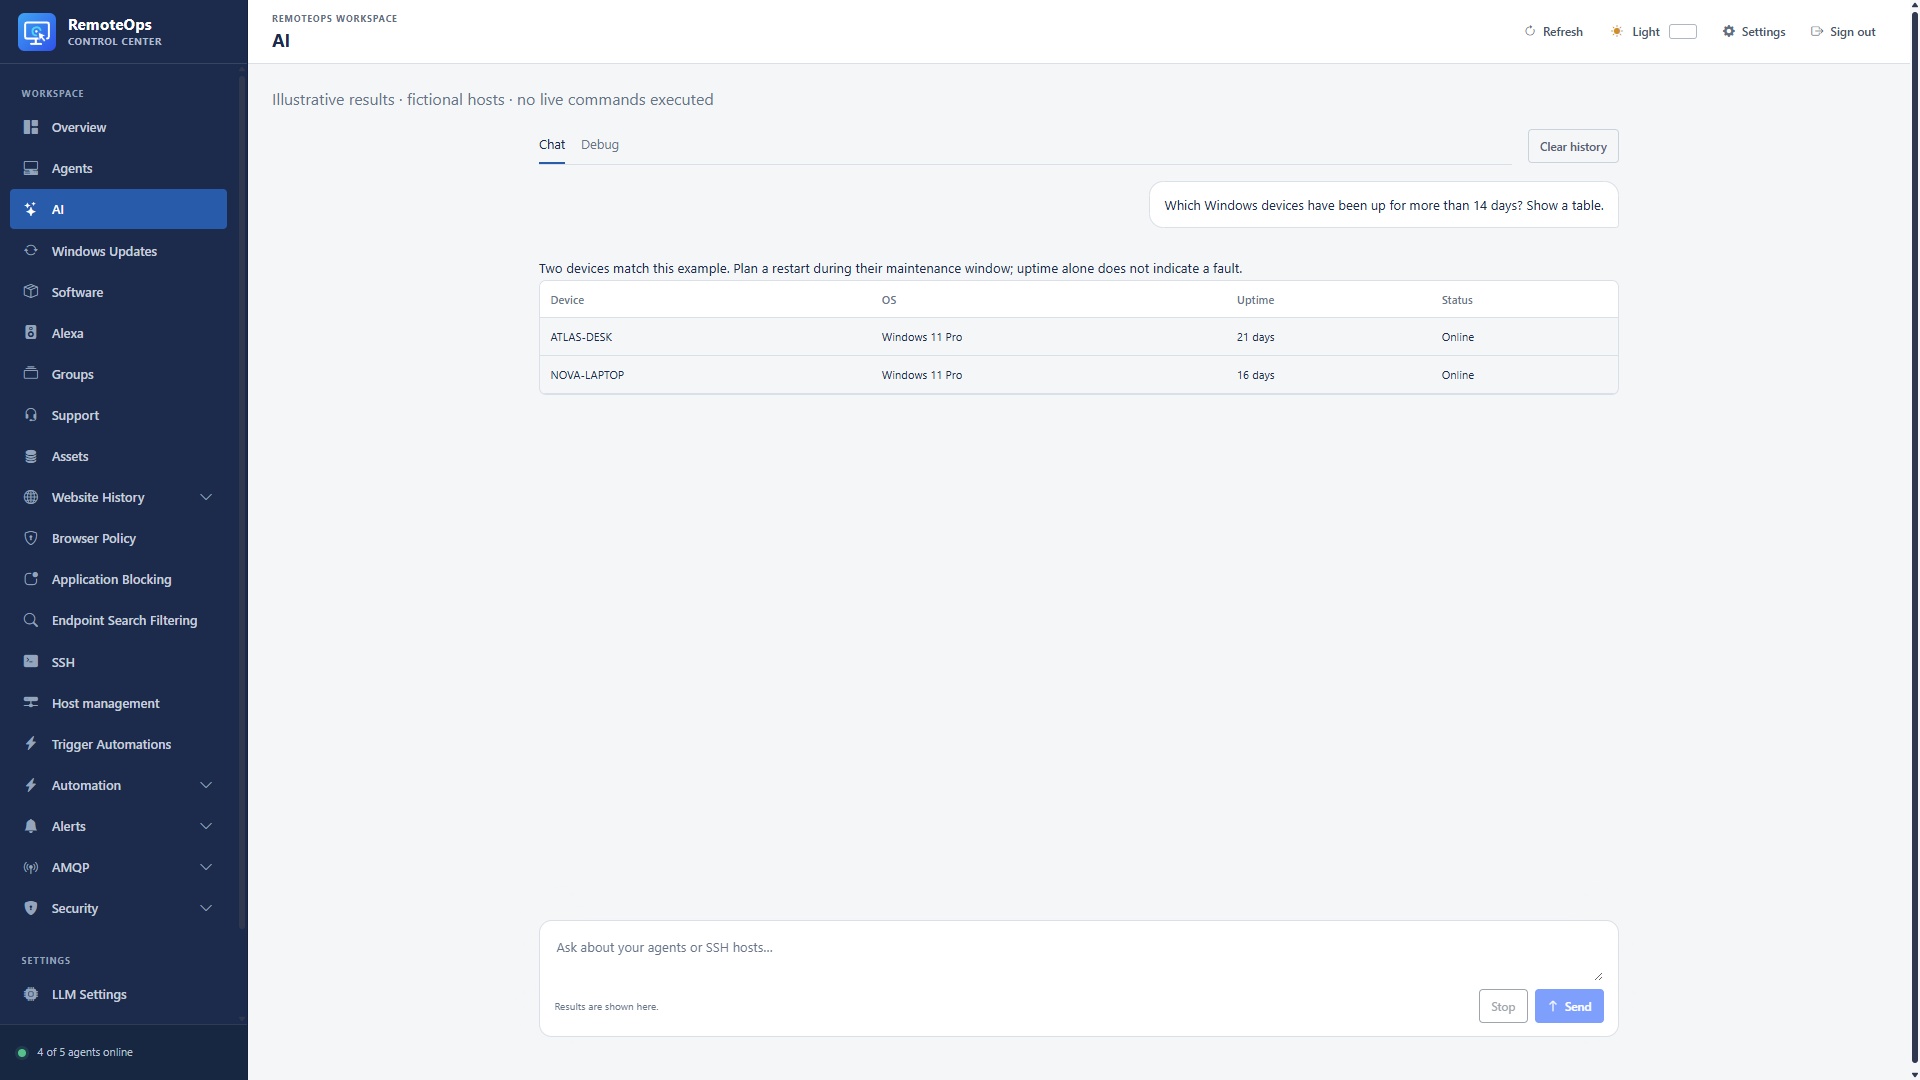
Task: Click the Uptime column header
Action: 1255,300
